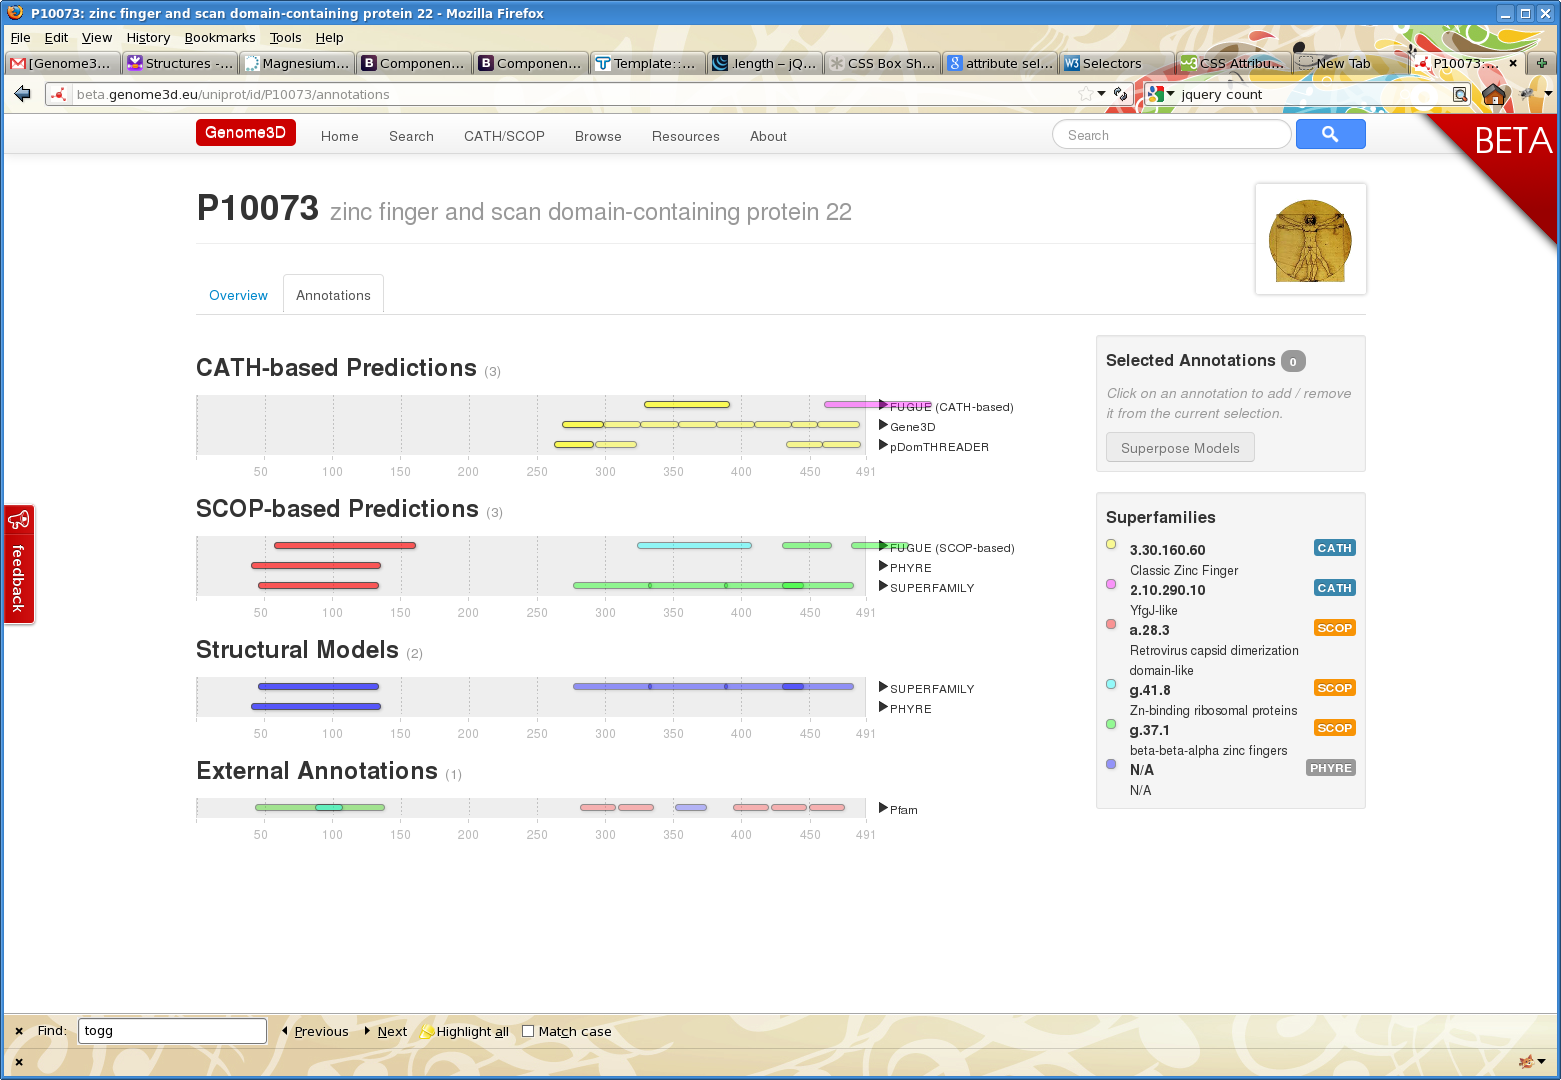1561x1080 pixels.
Task: Click the browser back arrow
Action: (23, 94)
